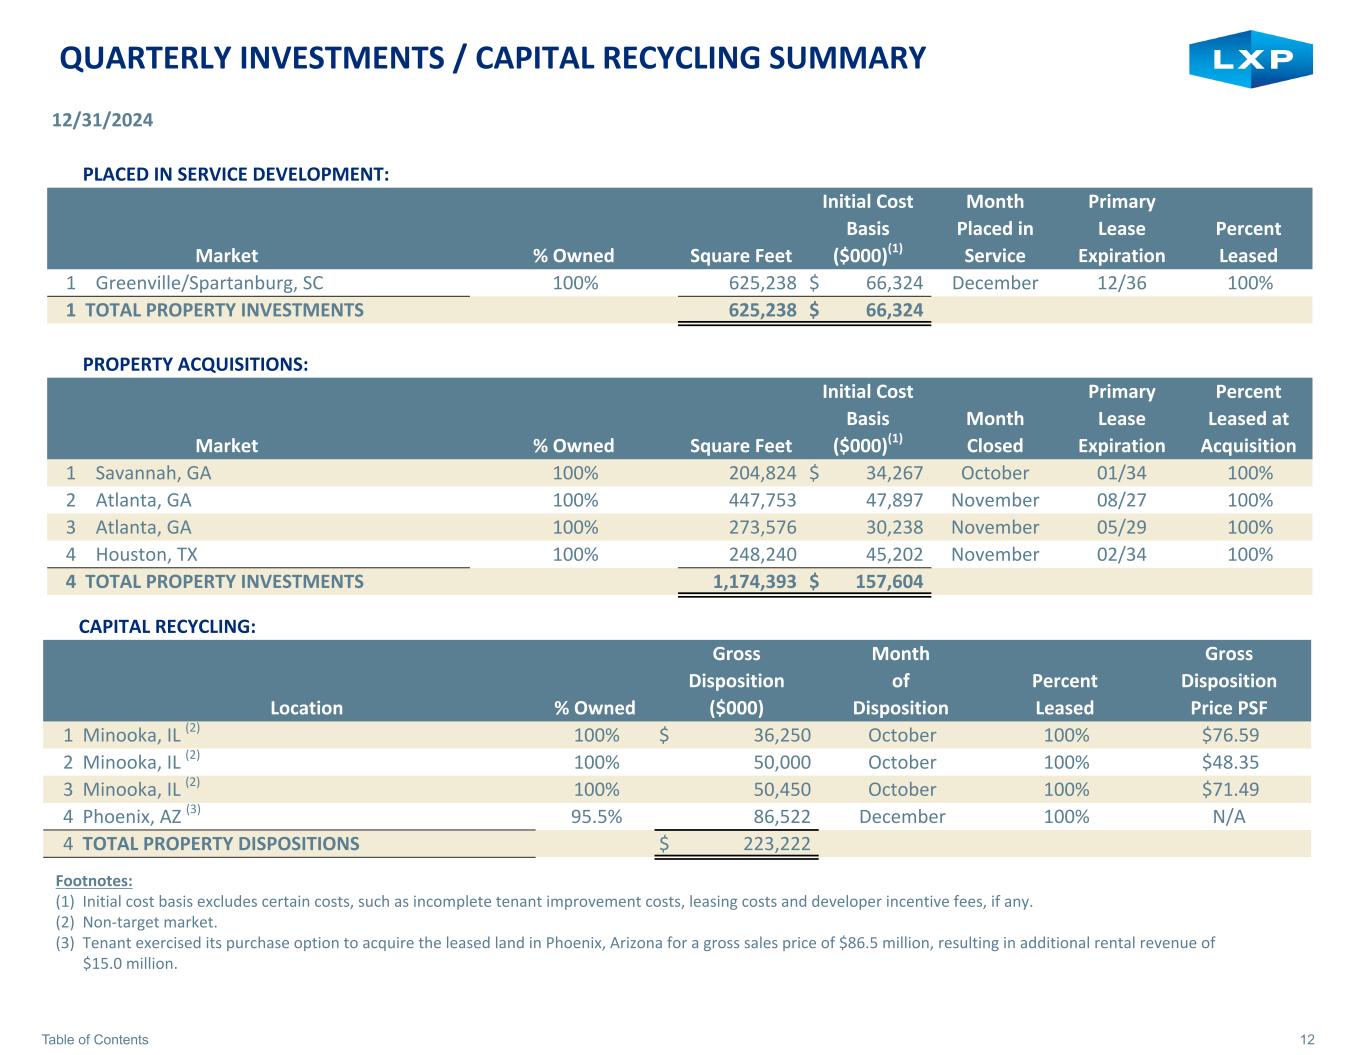
Task: Click the 50,450 gross disposition value
Action: [781, 789]
